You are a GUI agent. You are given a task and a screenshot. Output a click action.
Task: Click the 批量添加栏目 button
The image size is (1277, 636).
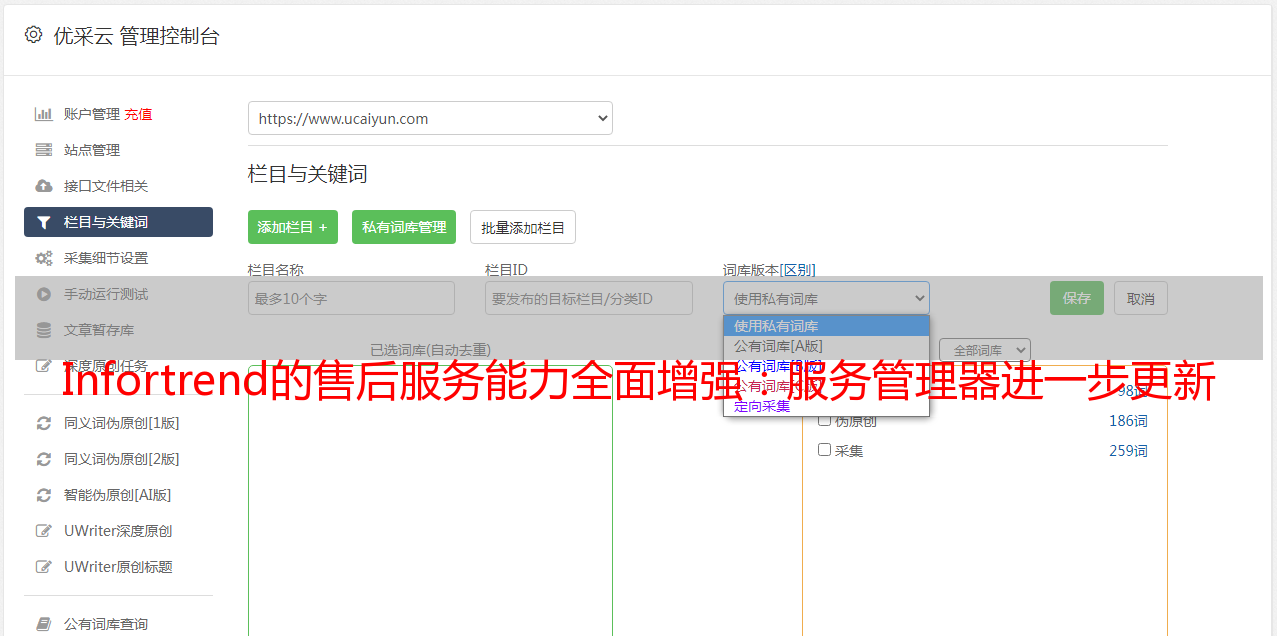[523, 227]
